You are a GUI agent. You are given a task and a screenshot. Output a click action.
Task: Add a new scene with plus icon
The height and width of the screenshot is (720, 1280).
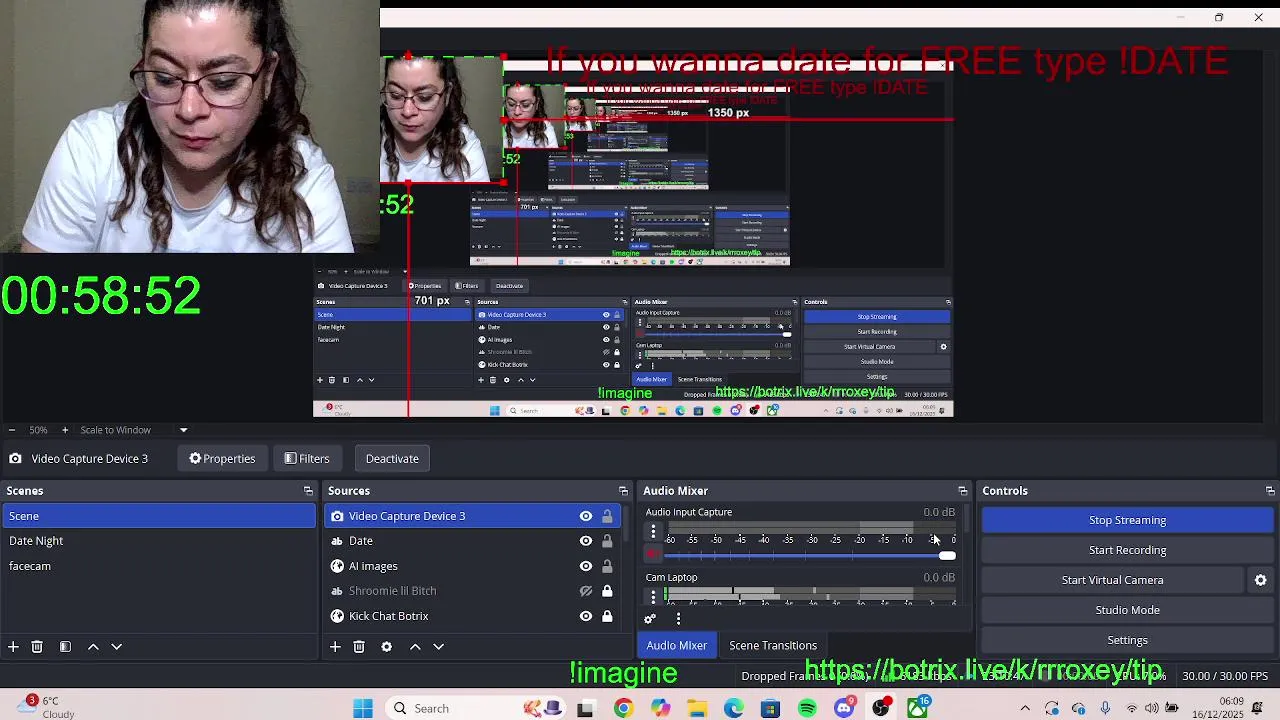(x=13, y=647)
